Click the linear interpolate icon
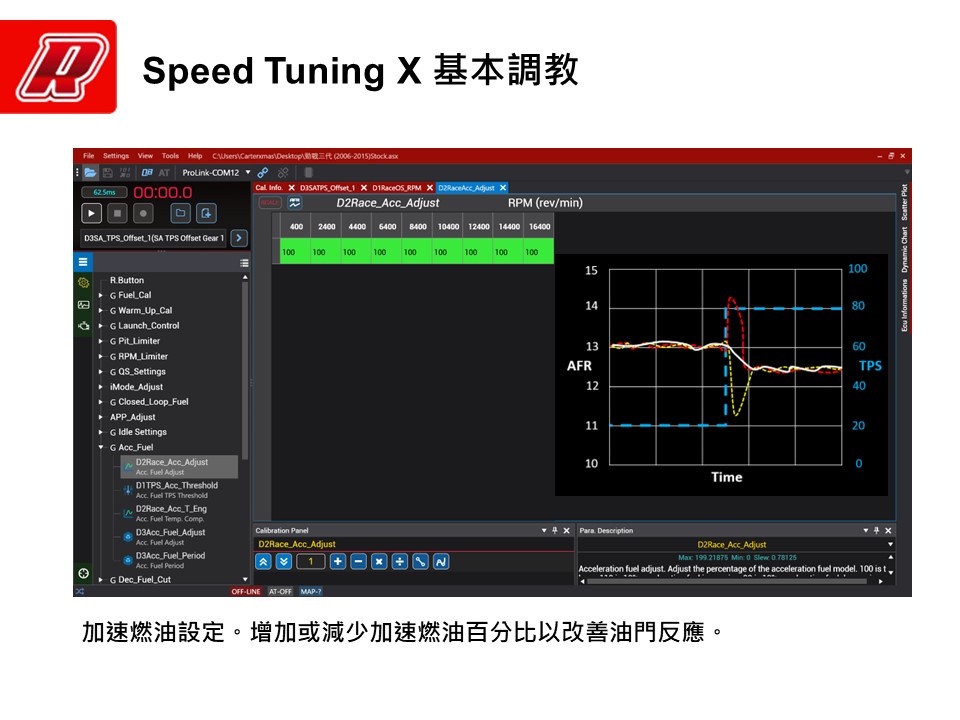The height and width of the screenshot is (720, 960). 420,561
